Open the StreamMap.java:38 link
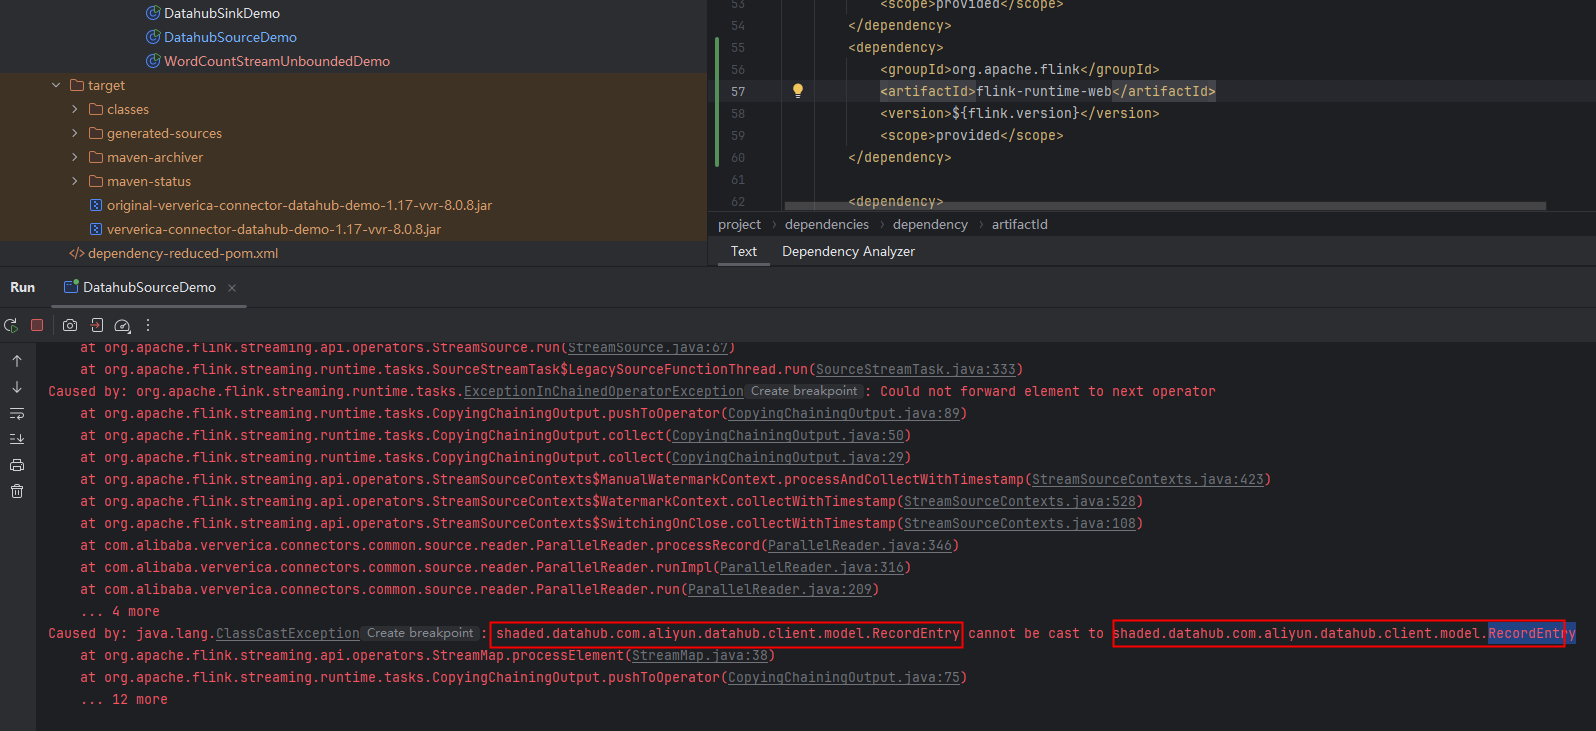The height and width of the screenshot is (731, 1596). click(700, 655)
